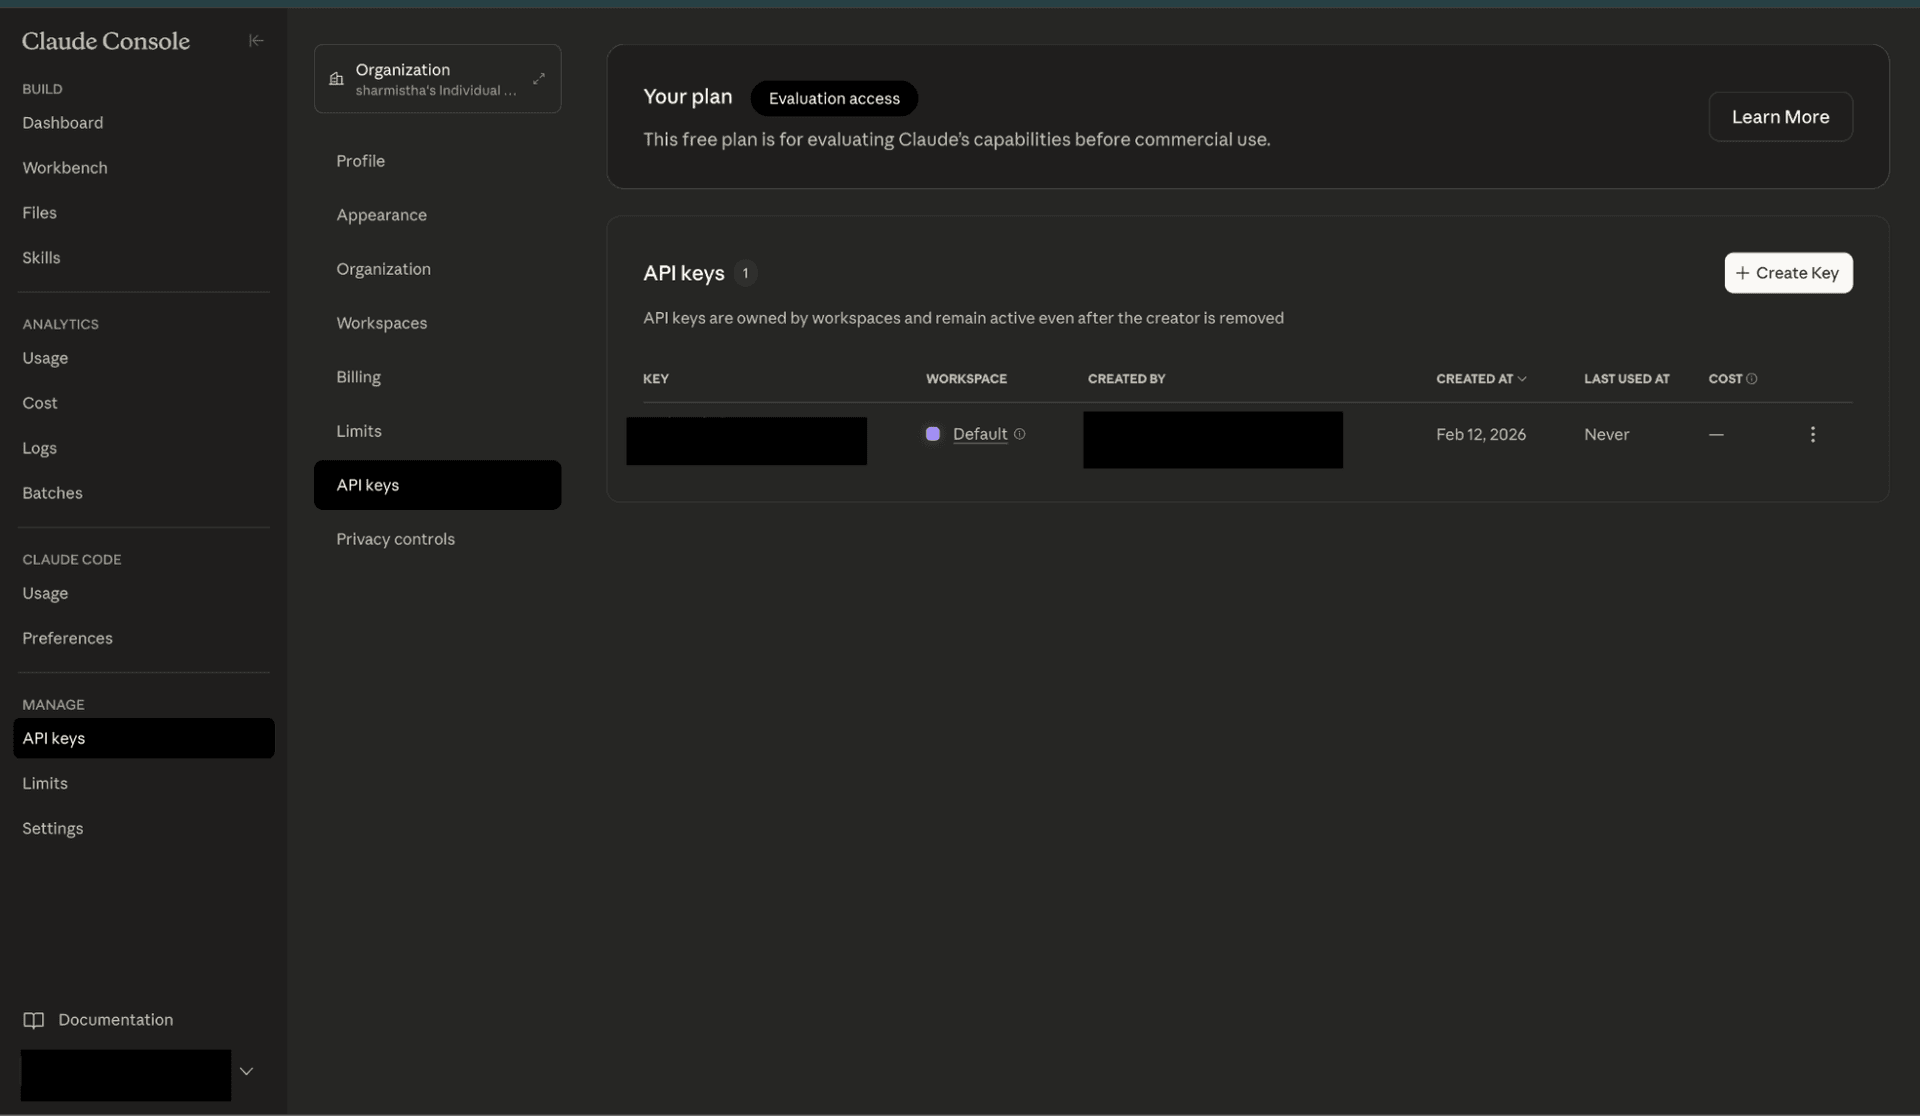1920x1116 pixels.
Task: Click the plus icon in Create Key
Action: (x=1742, y=273)
